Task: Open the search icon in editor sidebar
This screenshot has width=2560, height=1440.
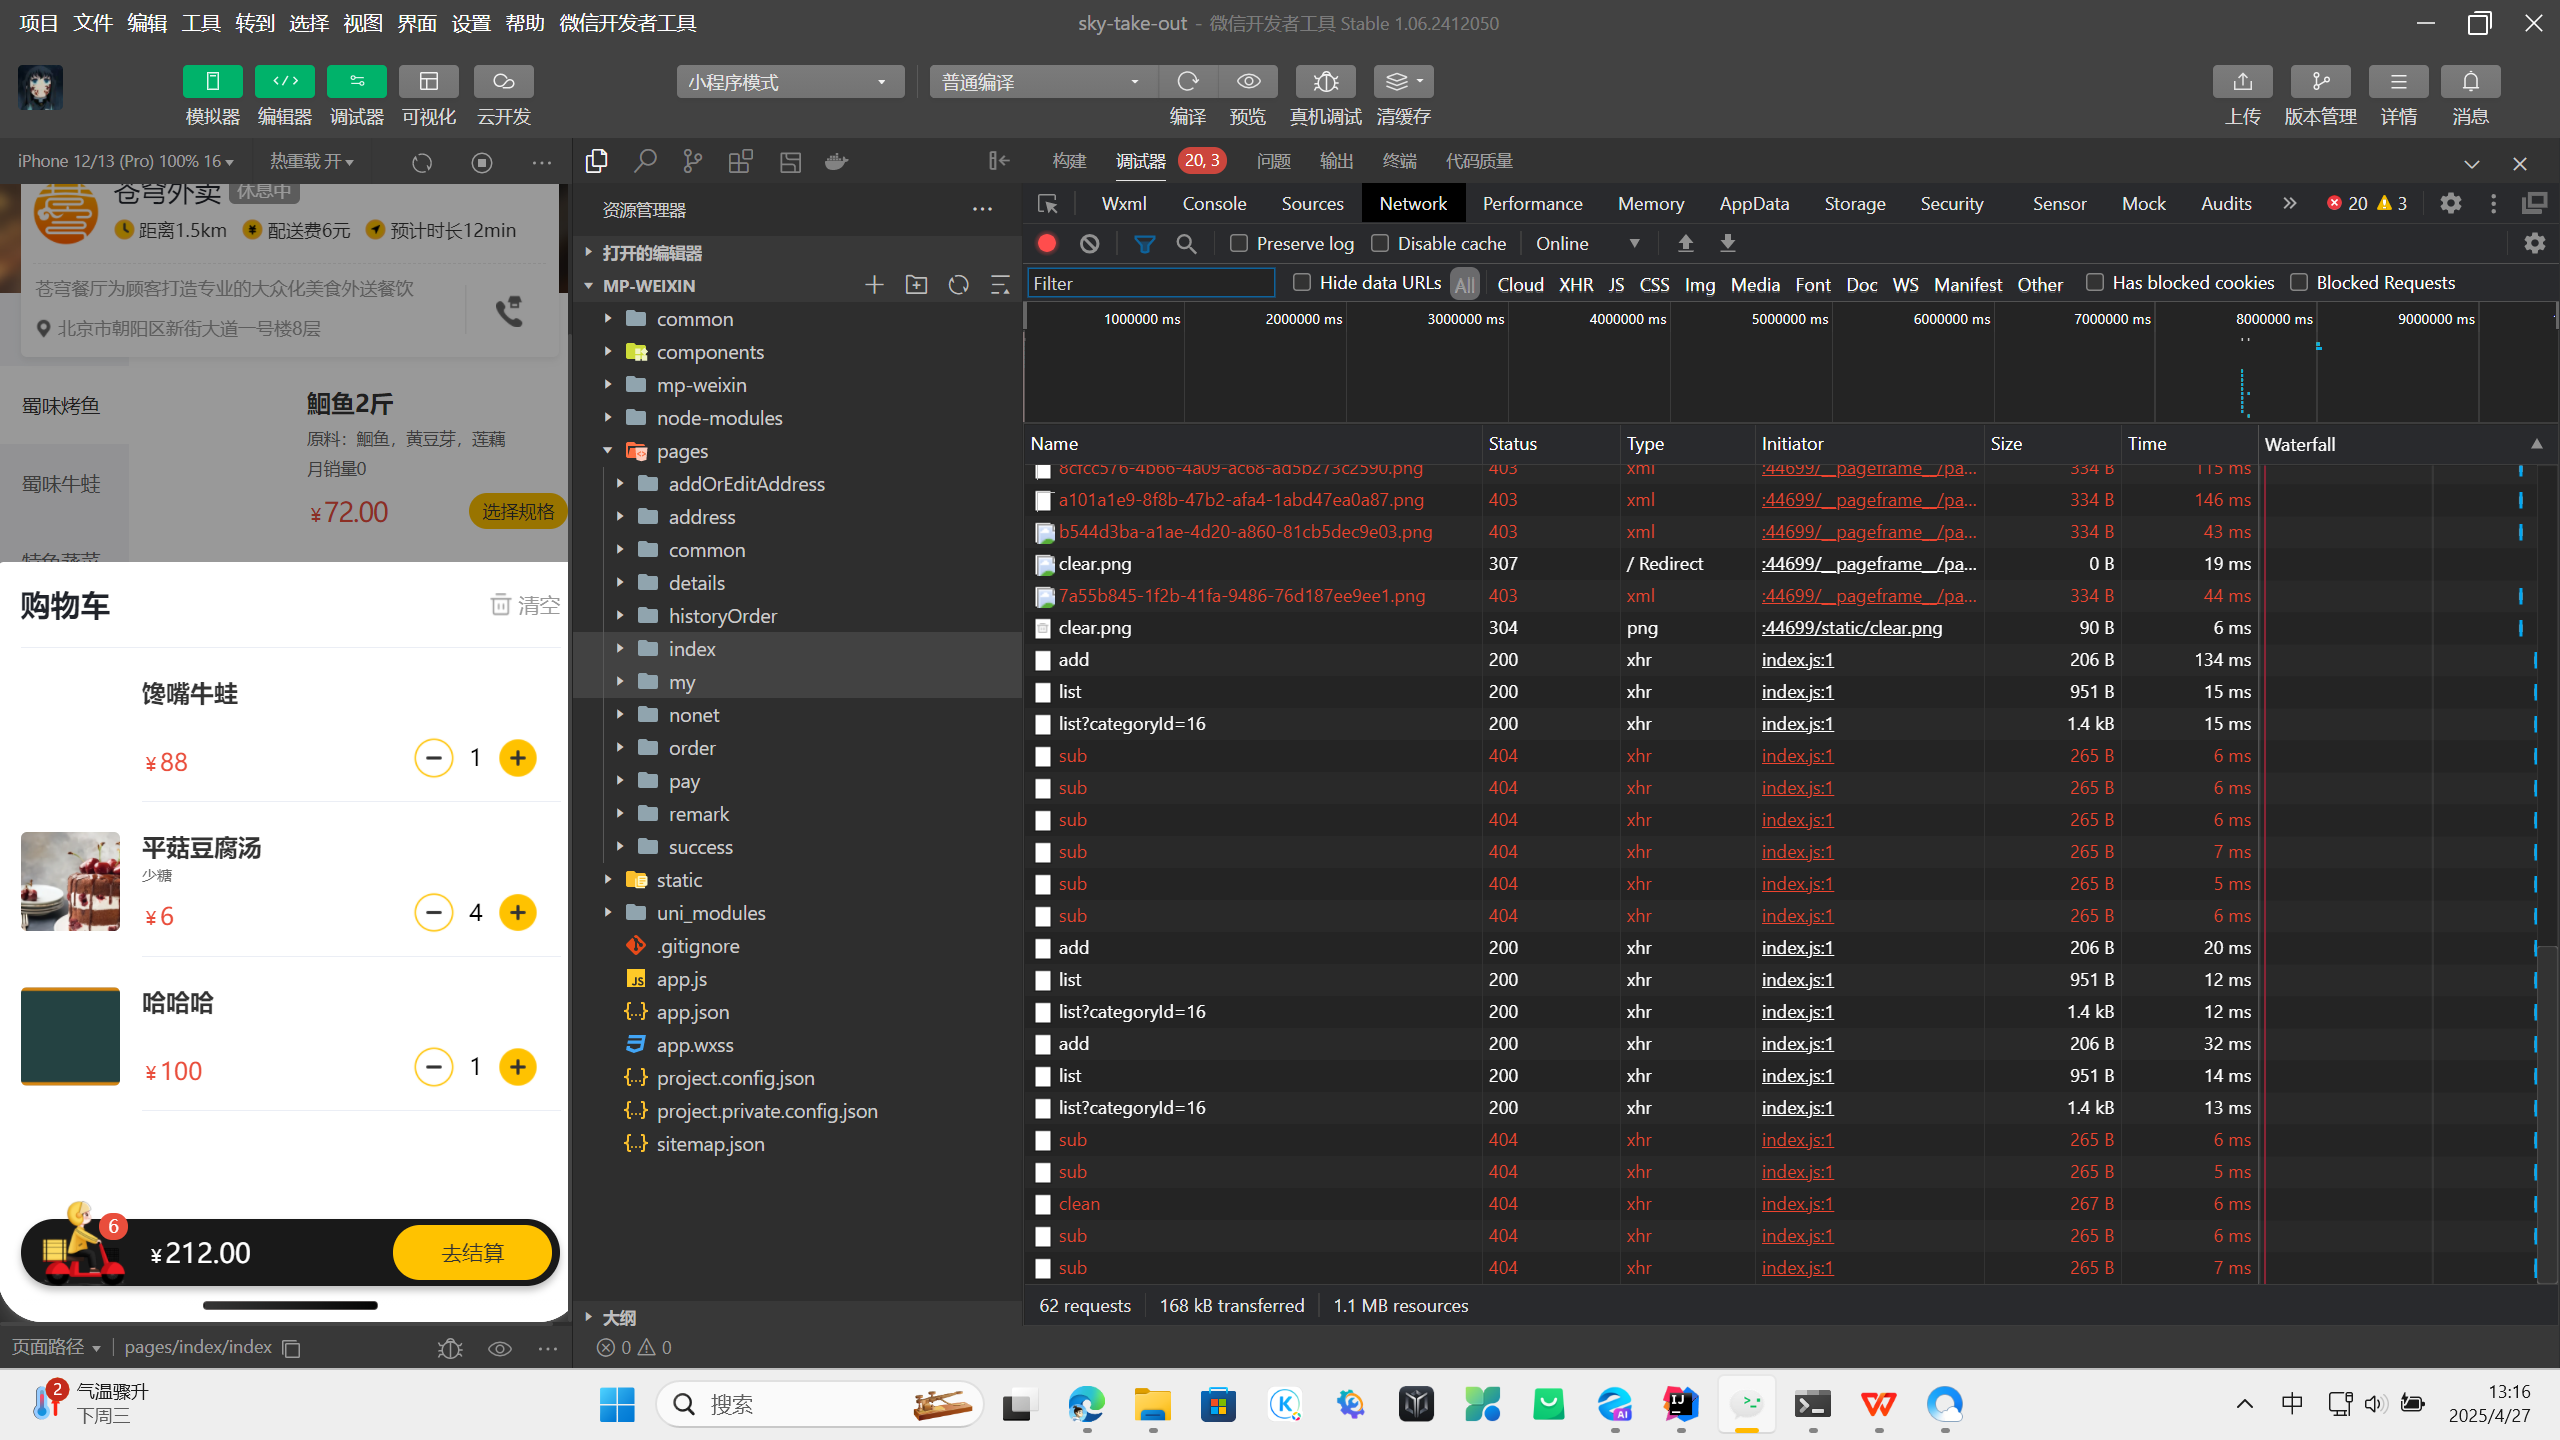Action: click(x=645, y=162)
